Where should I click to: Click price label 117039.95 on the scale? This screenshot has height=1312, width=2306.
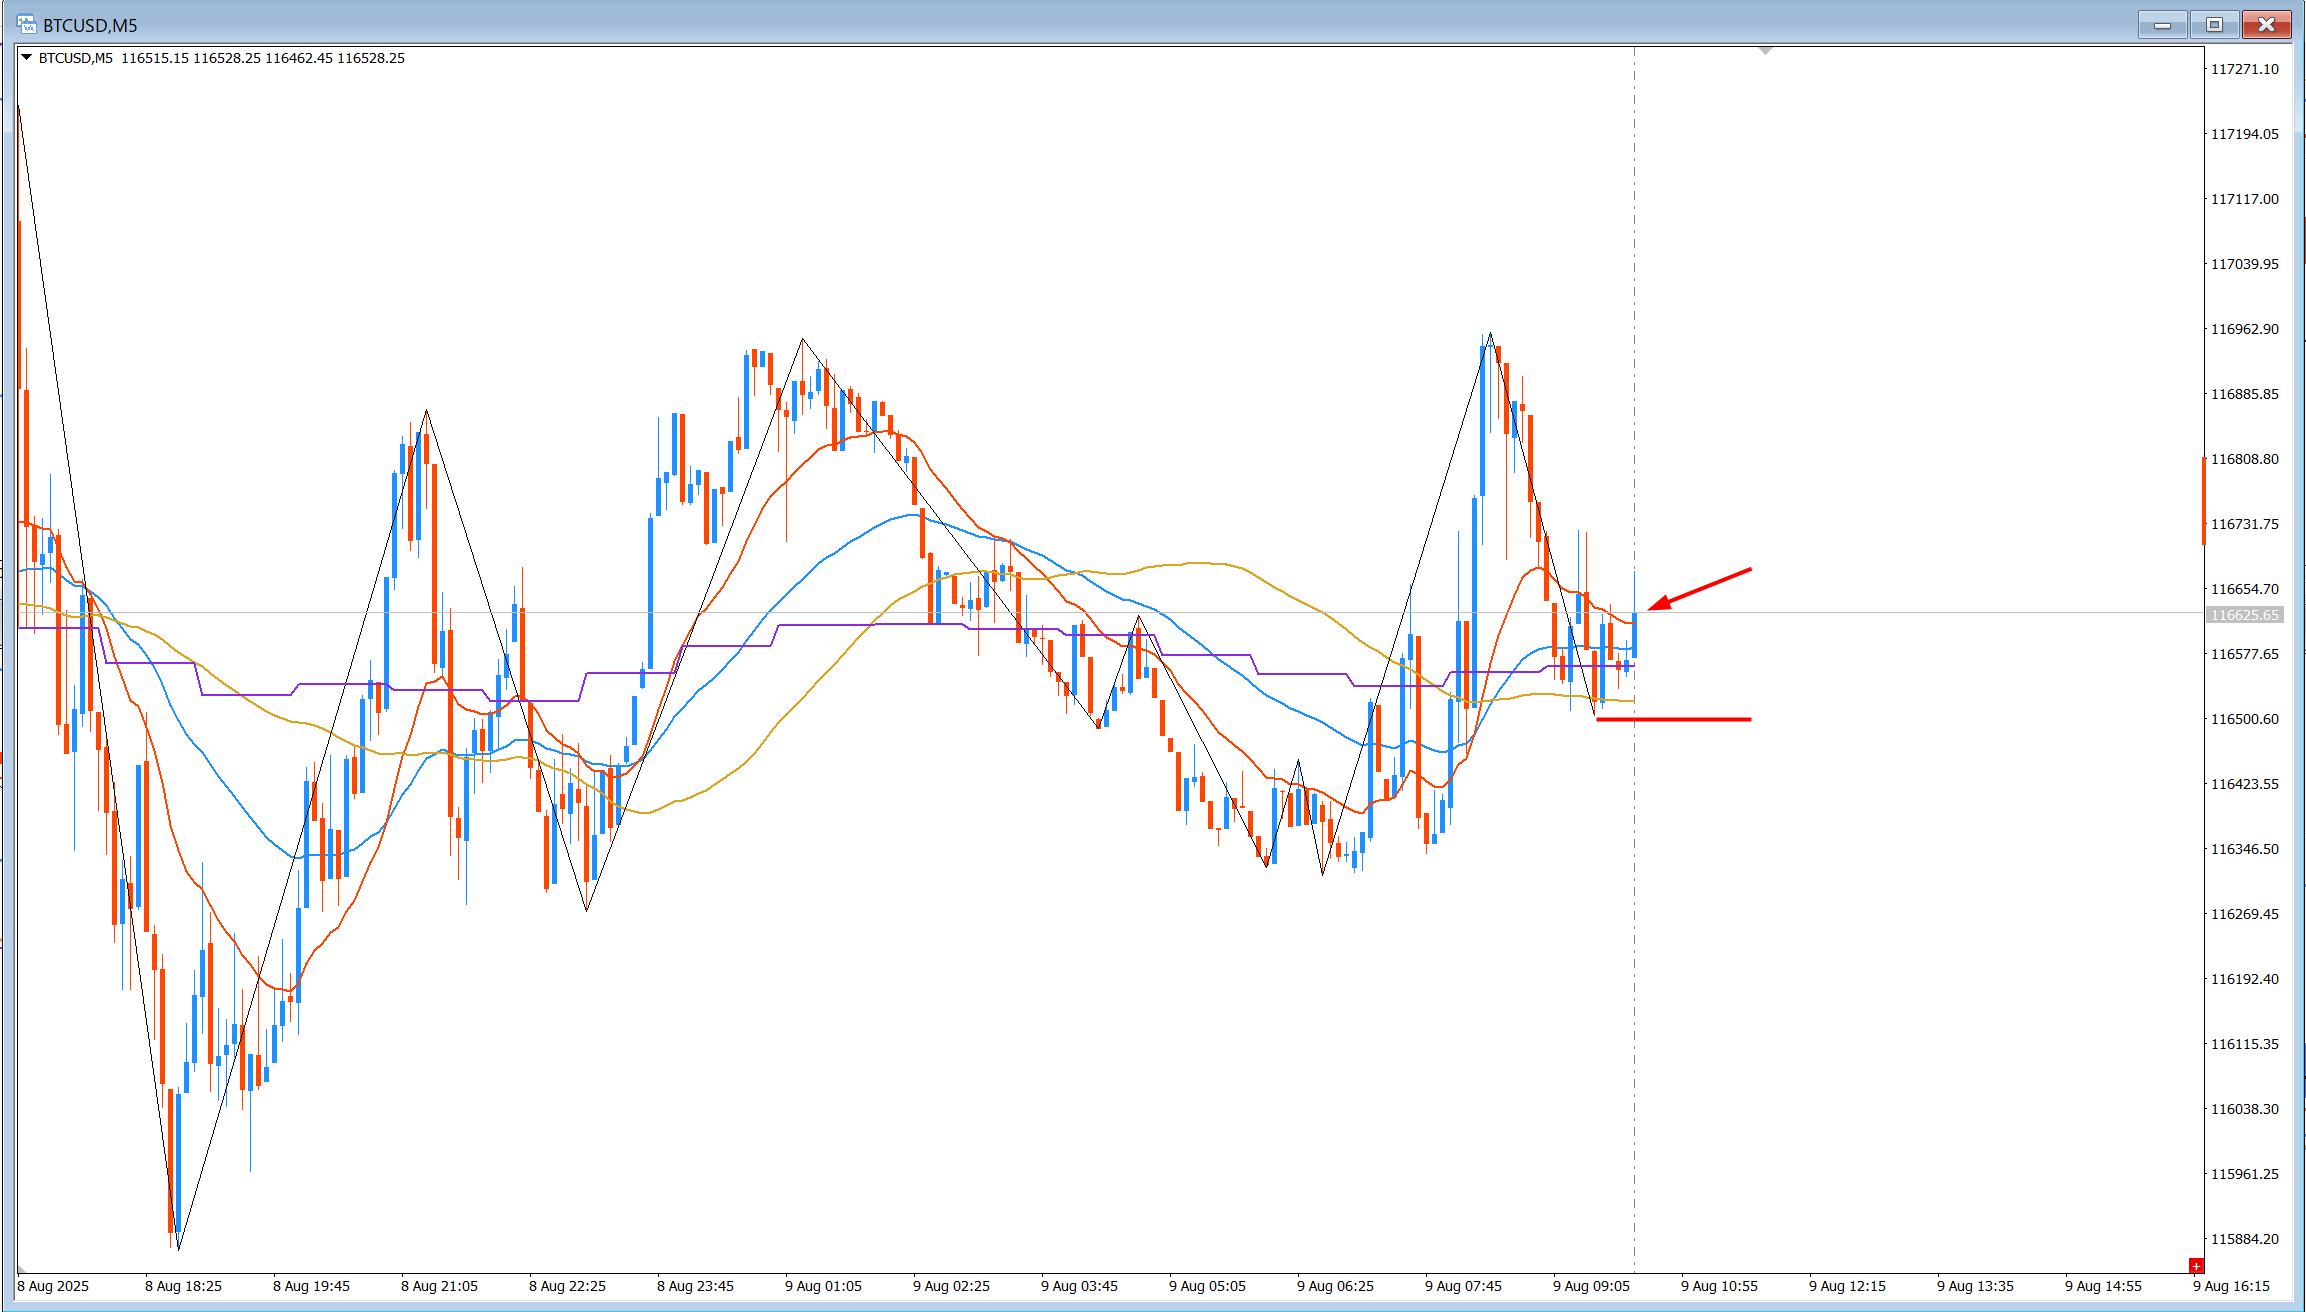click(x=2245, y=264)
